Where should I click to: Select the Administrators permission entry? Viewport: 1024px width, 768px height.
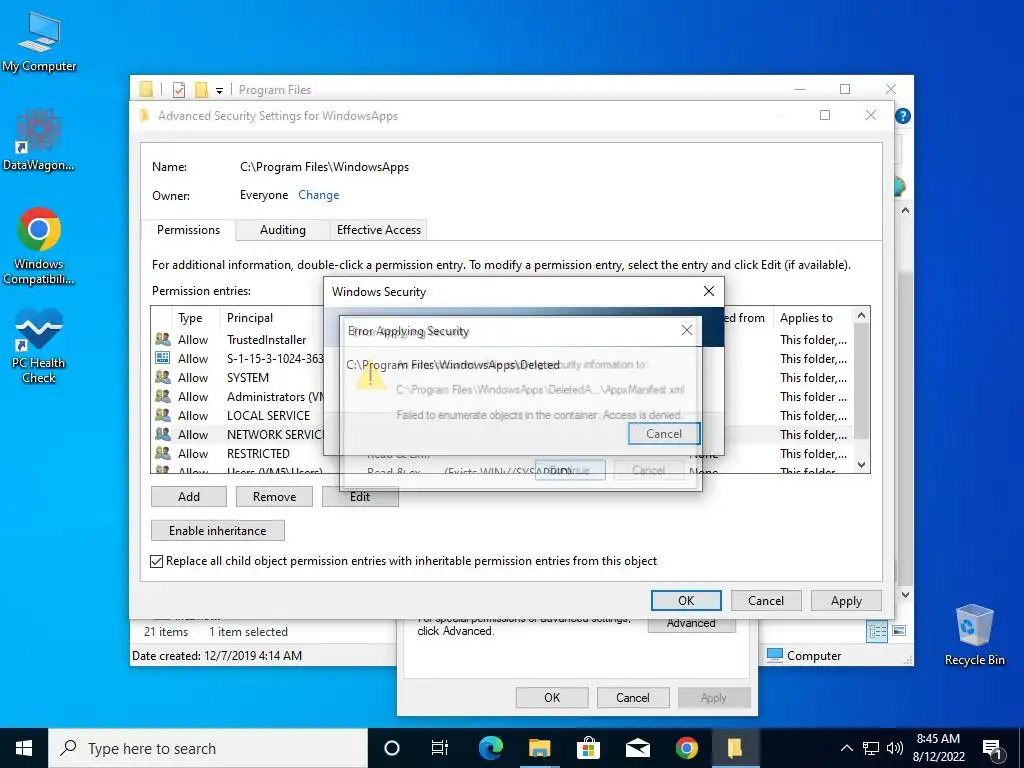[501, 396]
